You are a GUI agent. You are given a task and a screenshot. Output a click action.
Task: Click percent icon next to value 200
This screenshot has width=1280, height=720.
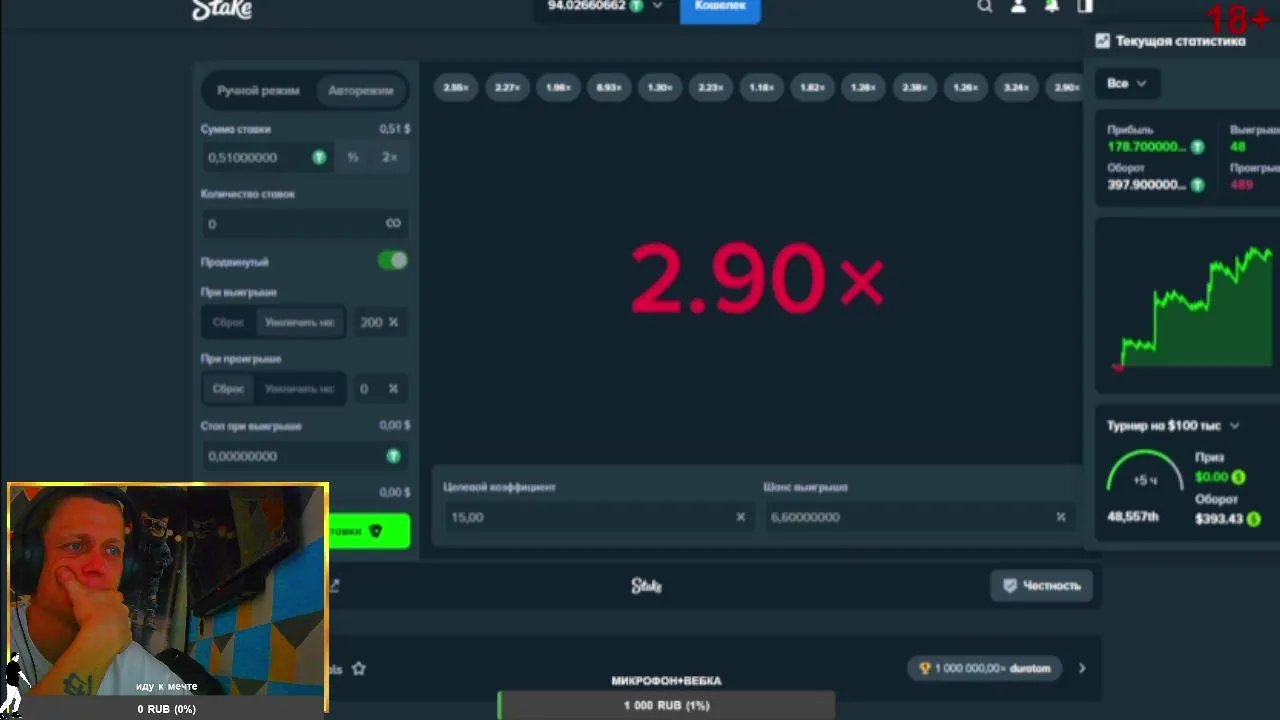coord(393,322)
